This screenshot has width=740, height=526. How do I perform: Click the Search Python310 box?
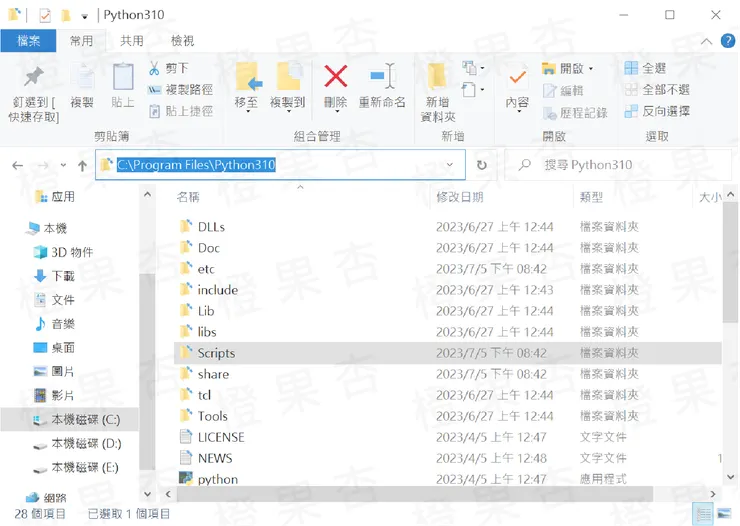pyautogui.click(x=618, y=165)
